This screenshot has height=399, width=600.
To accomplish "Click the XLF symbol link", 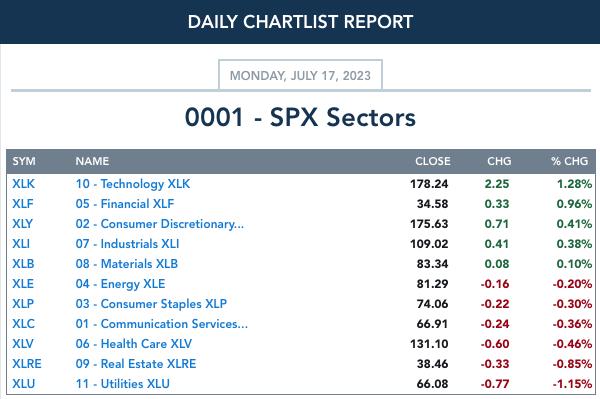I will point(23,204).
